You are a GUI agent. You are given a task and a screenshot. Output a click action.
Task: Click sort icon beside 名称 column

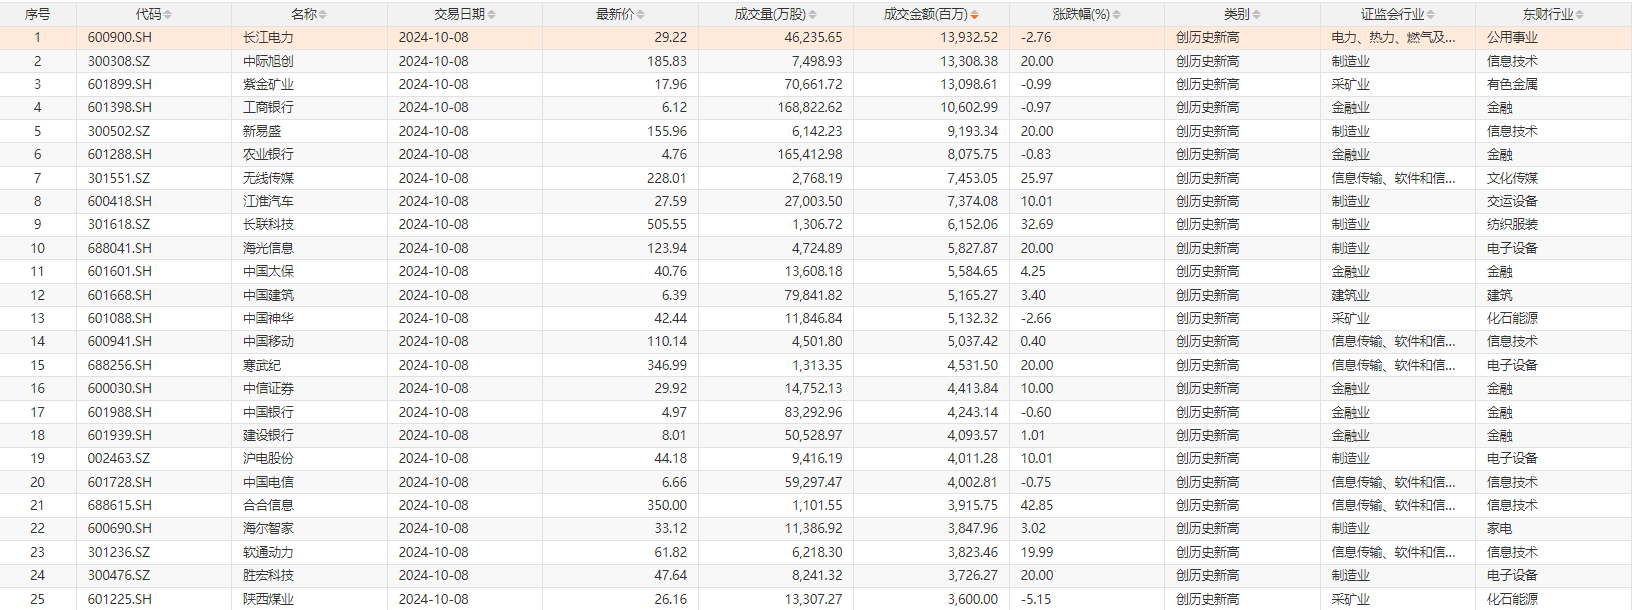[323, 15]
